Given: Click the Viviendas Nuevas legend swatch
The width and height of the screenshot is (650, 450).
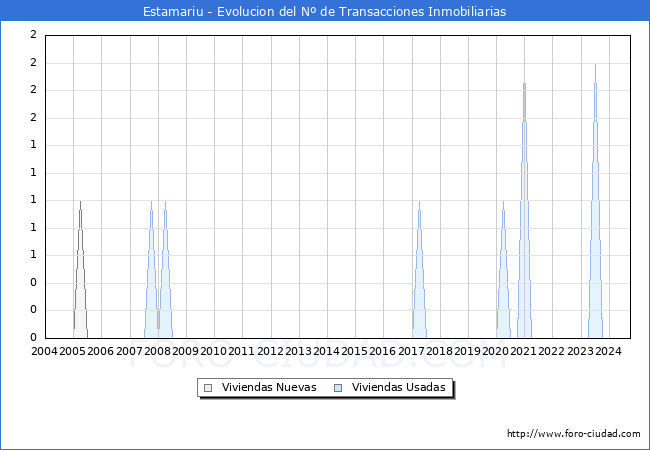Looking at the screenshot, I should coord(208,388).
